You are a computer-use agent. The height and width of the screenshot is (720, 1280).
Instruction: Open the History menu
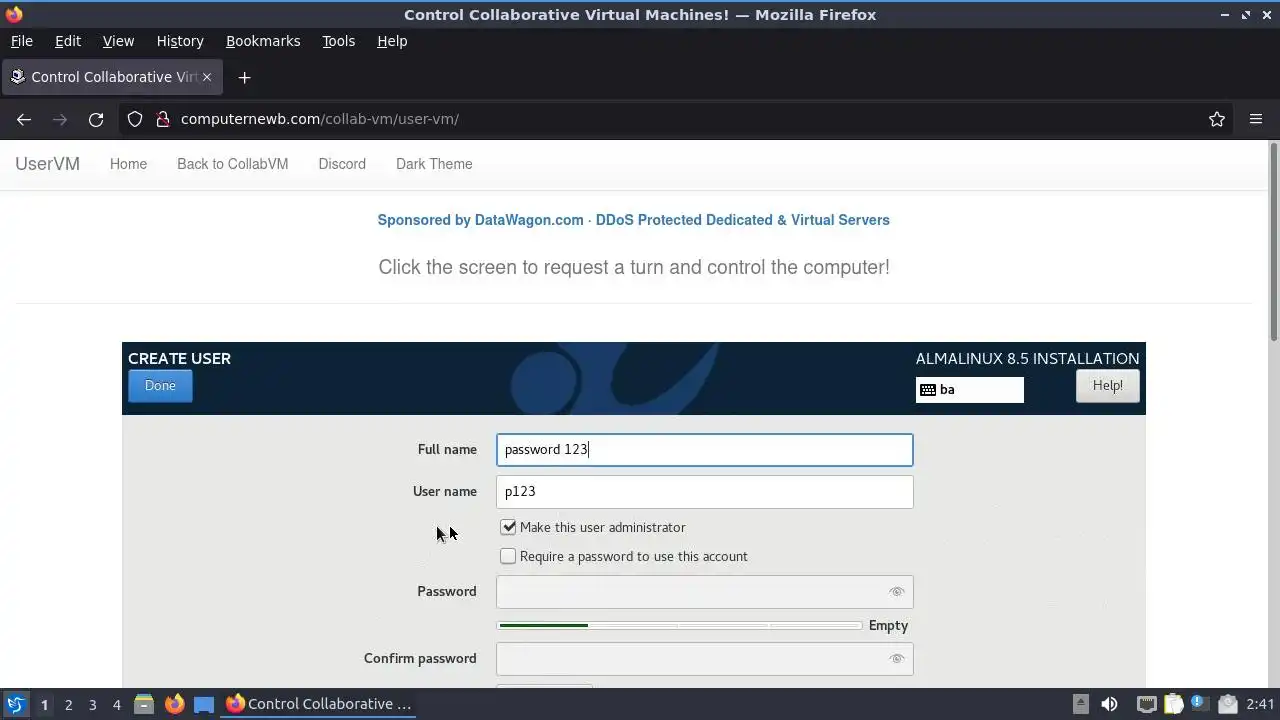[x=180, y=41]
